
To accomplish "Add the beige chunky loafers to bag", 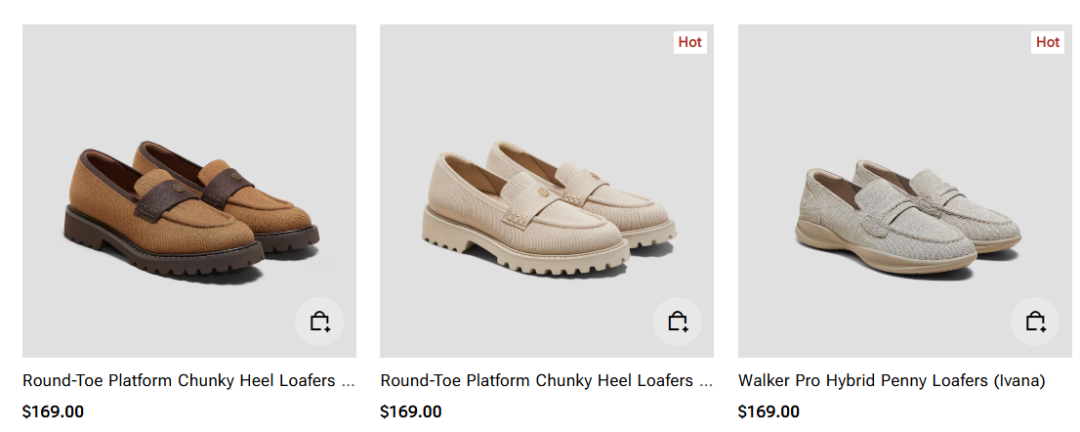I will [x=677, y=322].
